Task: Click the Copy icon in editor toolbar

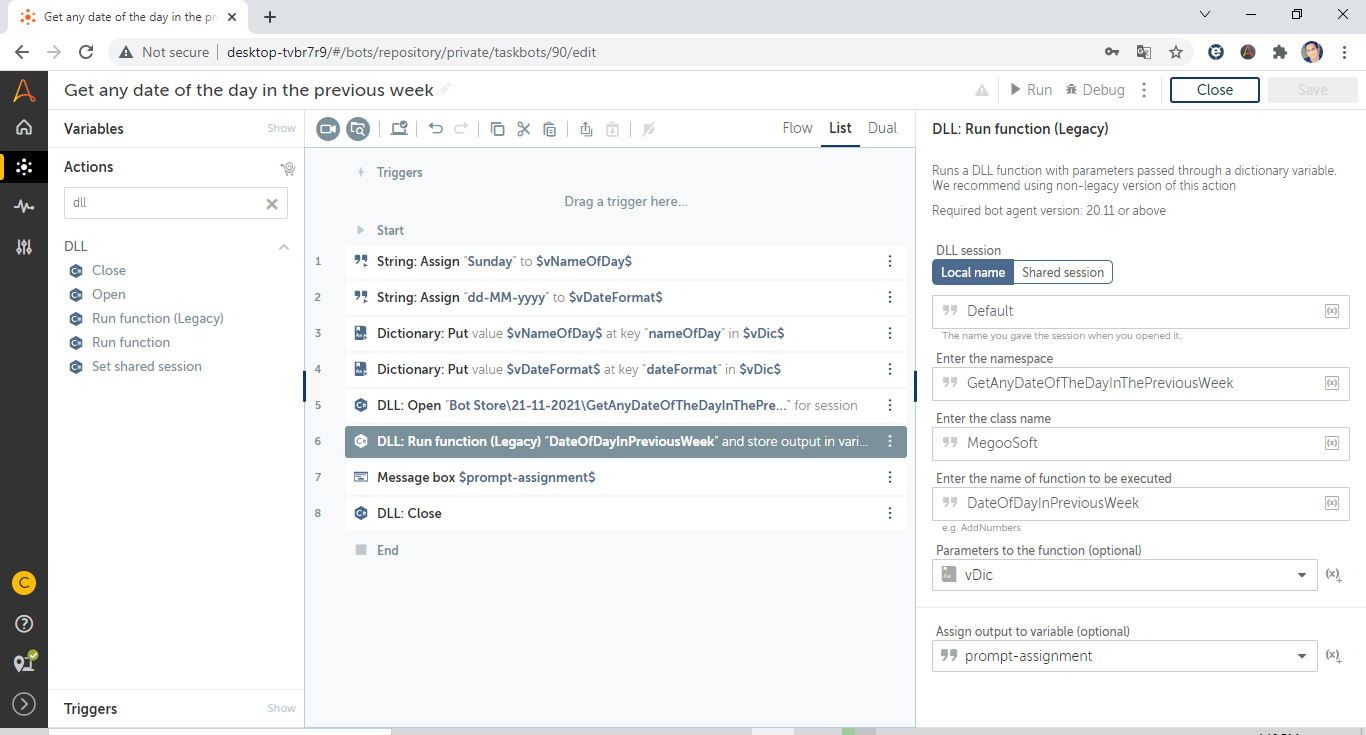Action: click(497, 128)
